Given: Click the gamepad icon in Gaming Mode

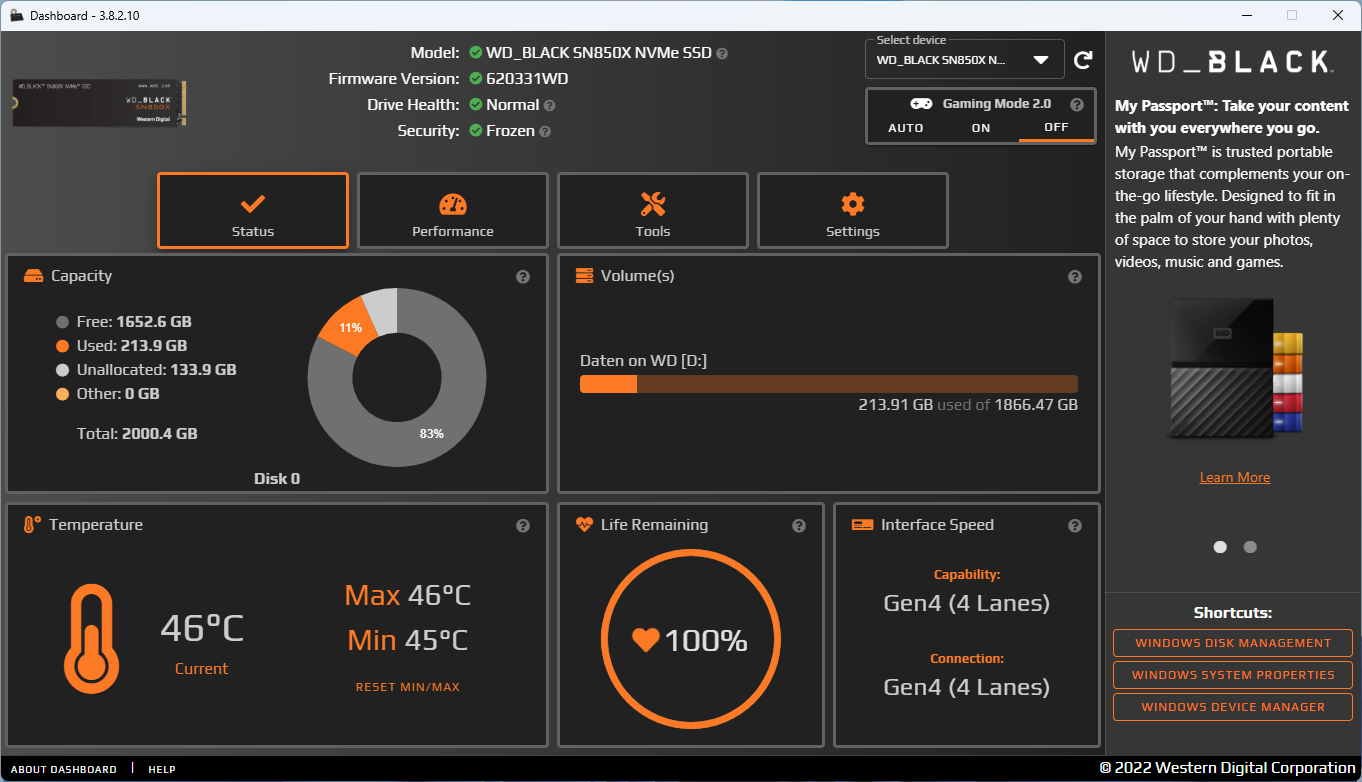Looking at the screenshot, I should pos(921,104).
